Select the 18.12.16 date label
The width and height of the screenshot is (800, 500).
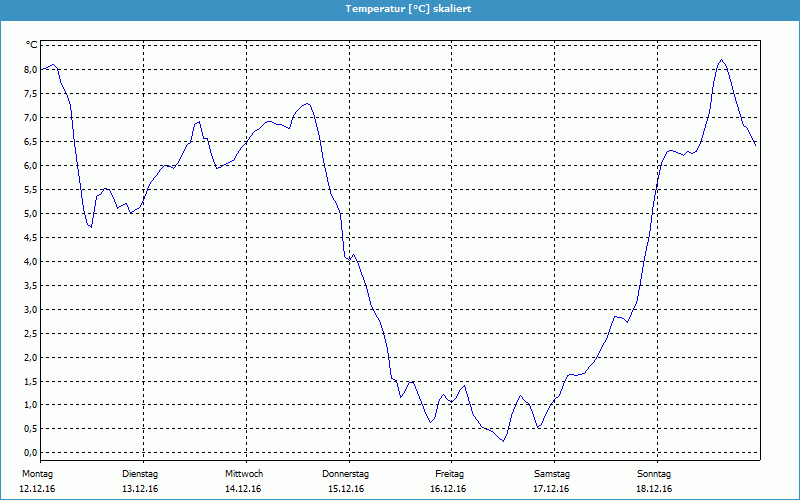(x=654, y=489)
